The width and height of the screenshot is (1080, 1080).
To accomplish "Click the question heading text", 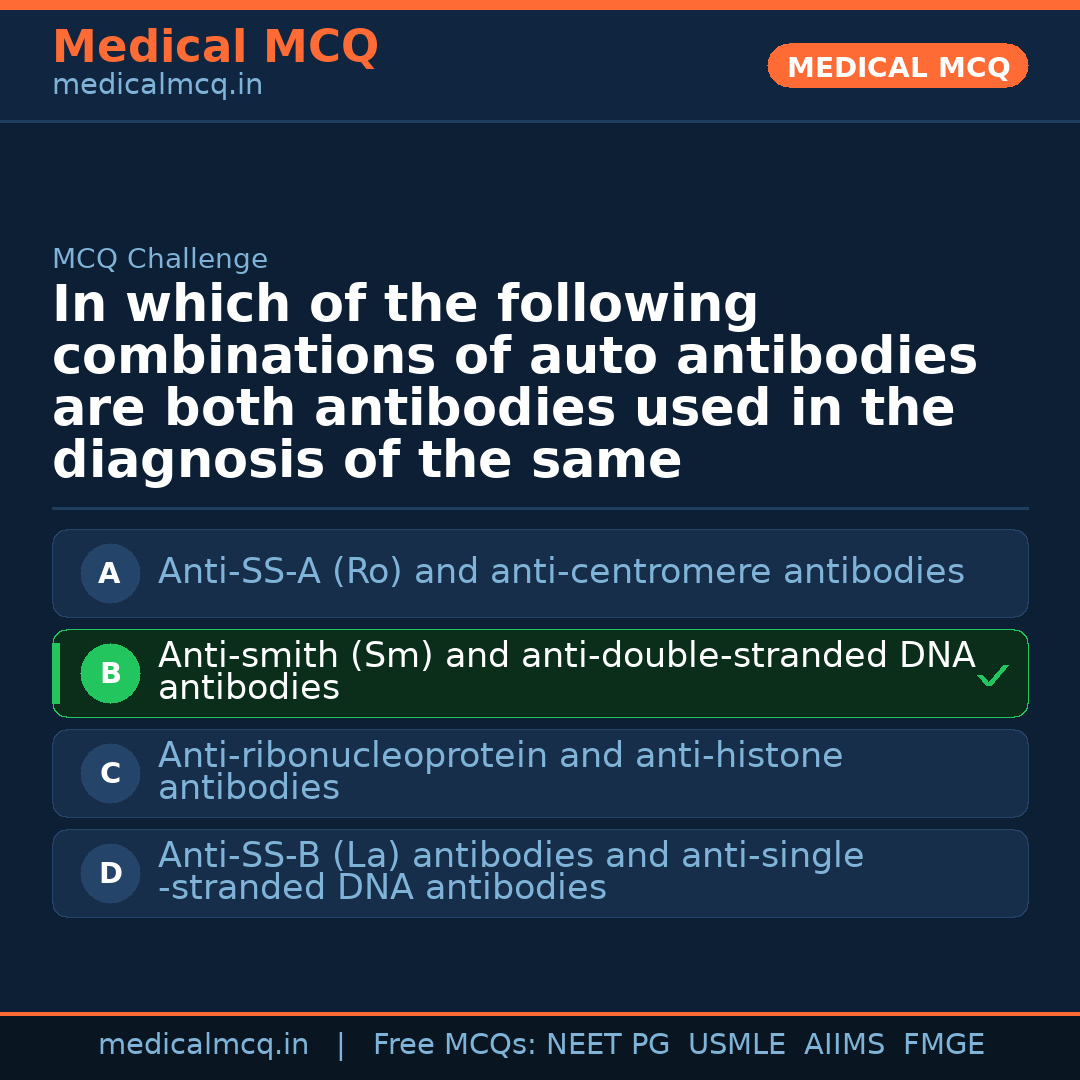I will coord(514,383).
